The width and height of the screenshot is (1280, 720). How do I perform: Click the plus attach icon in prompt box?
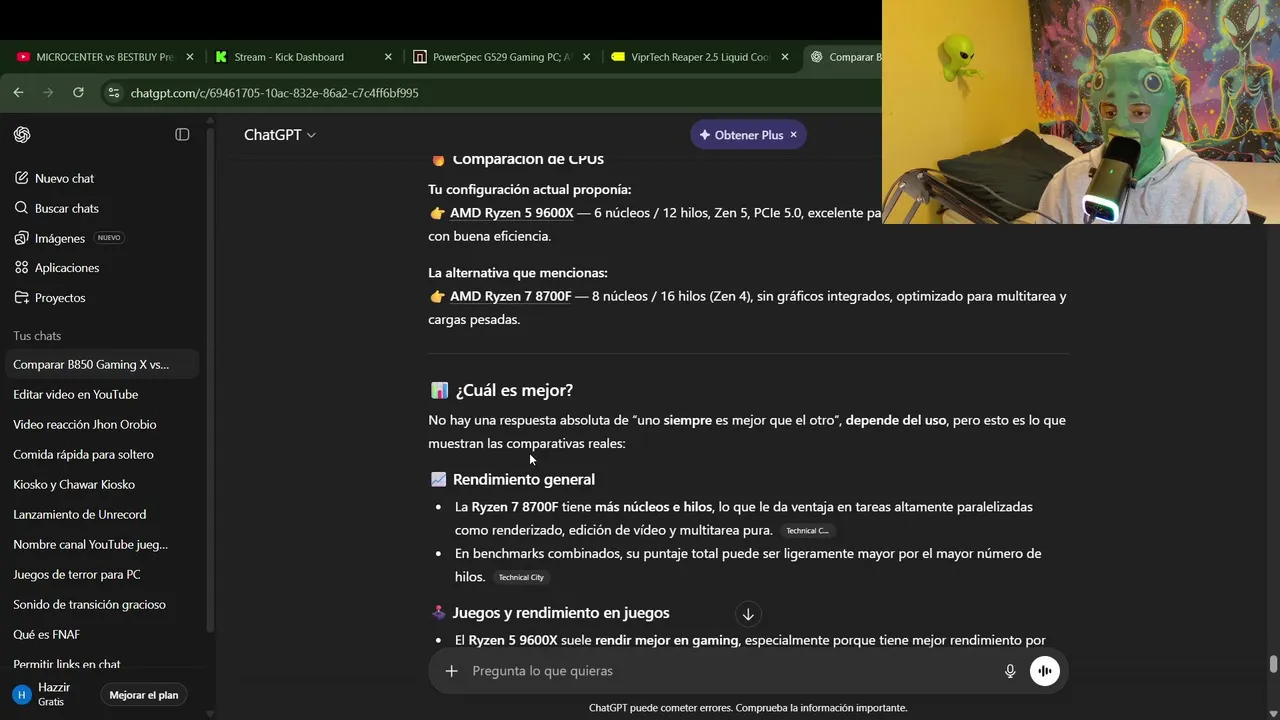pos(451,671)
